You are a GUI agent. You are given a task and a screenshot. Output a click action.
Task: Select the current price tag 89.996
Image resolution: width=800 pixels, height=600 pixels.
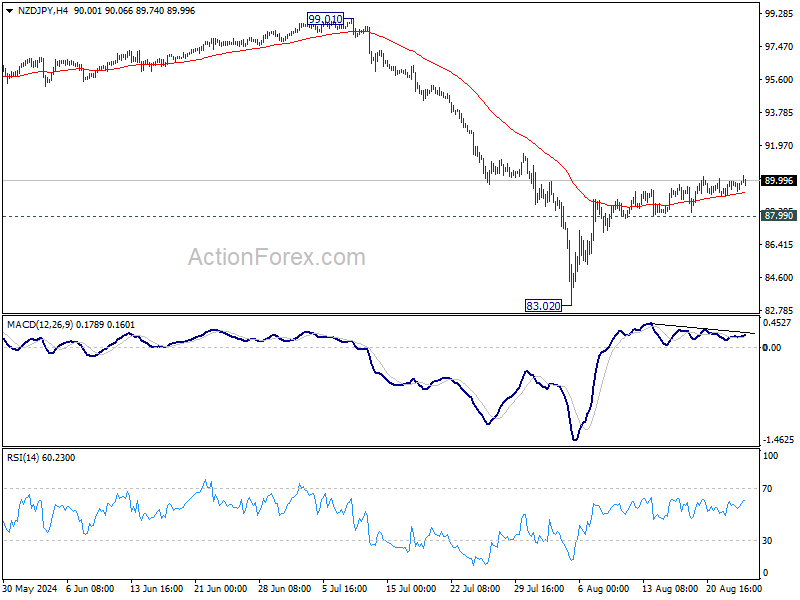click(x=779, y=181)
